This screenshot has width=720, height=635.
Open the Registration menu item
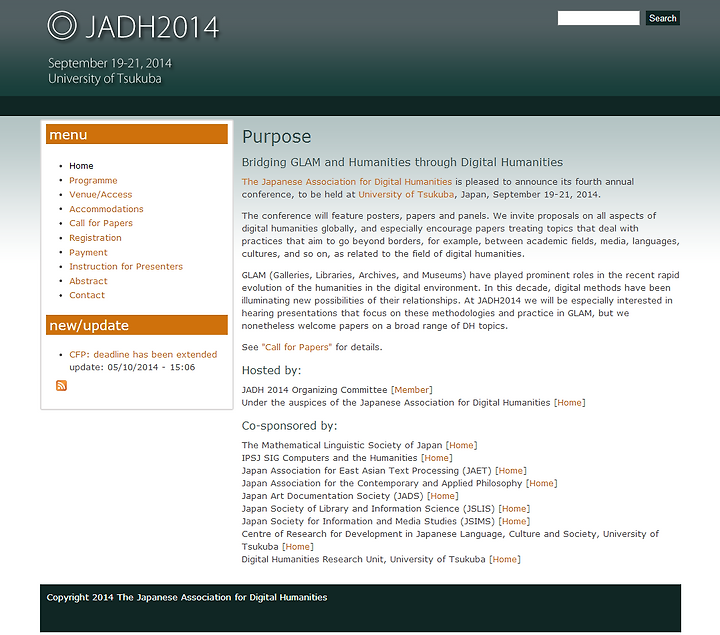(x=96, y=238)
